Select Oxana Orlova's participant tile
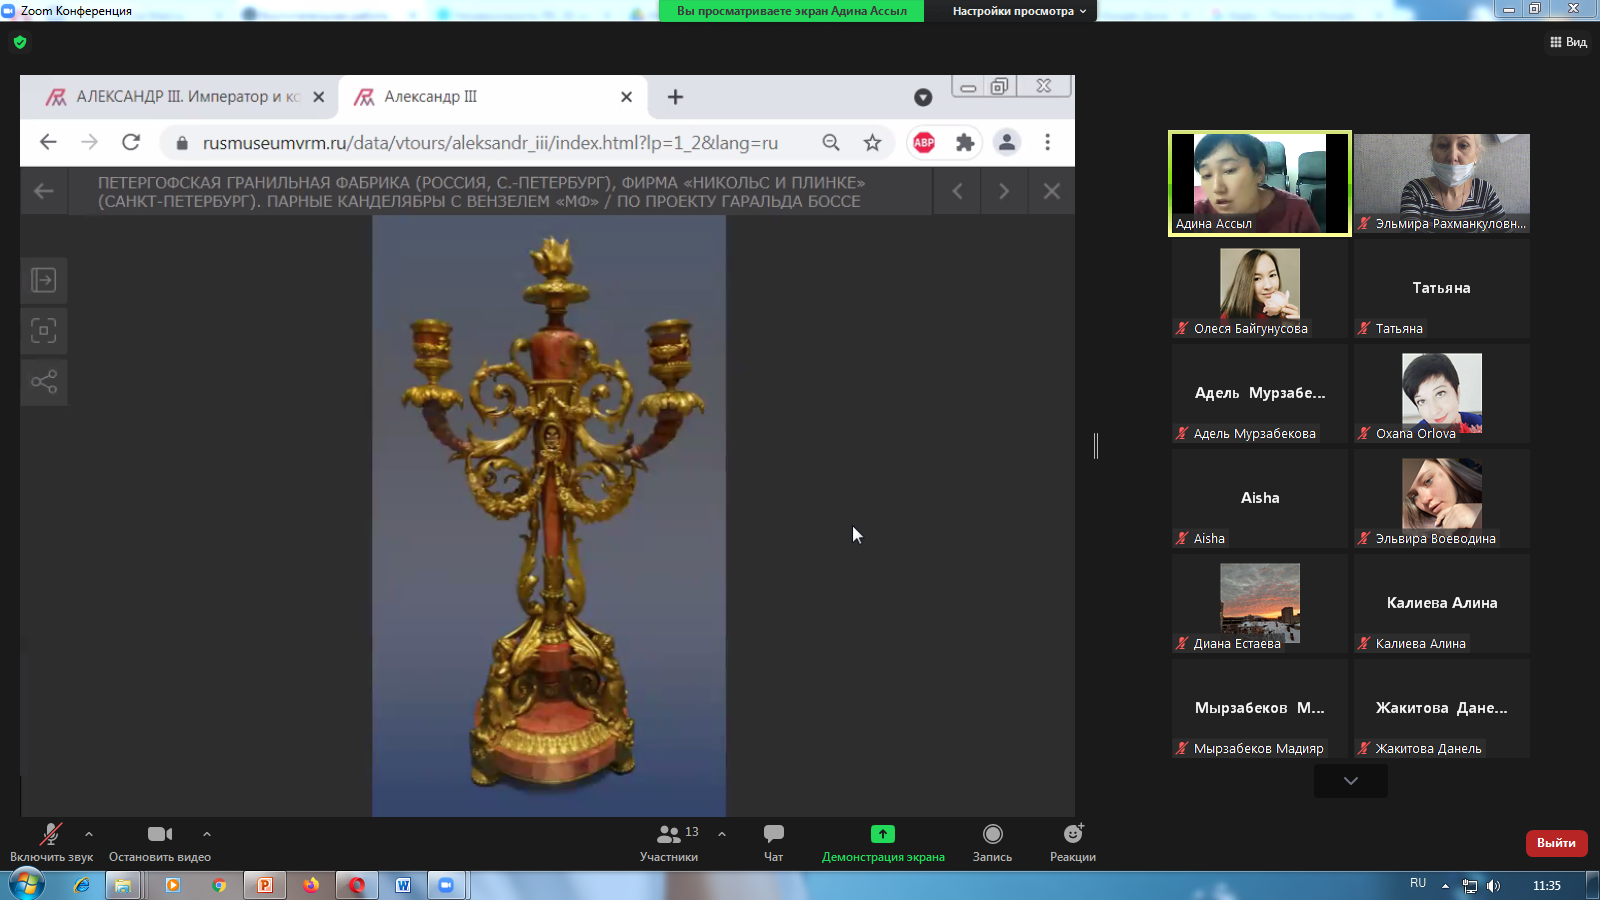This screenshot has height=900, width=1600. click(1442, 393)
